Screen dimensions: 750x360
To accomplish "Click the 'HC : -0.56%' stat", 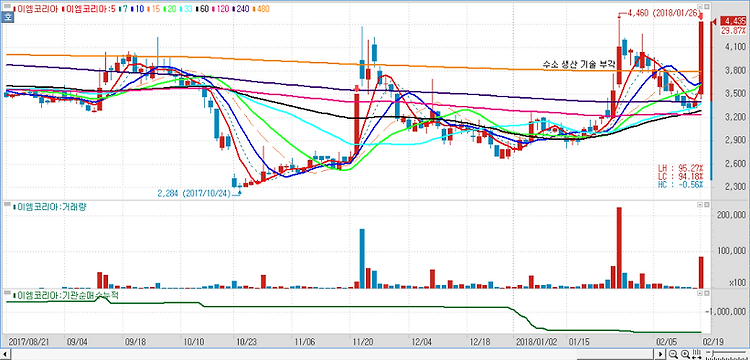I will (x=680, y=184).
